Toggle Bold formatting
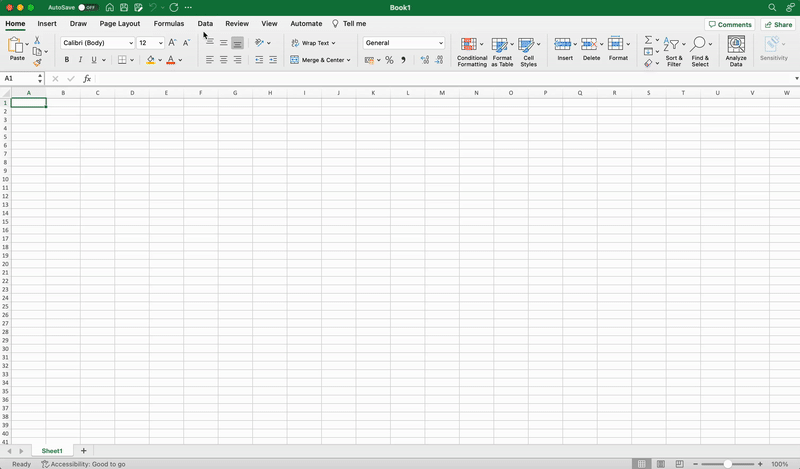The height and width of the screenshot is (469, 800). (x=67, y=60)
